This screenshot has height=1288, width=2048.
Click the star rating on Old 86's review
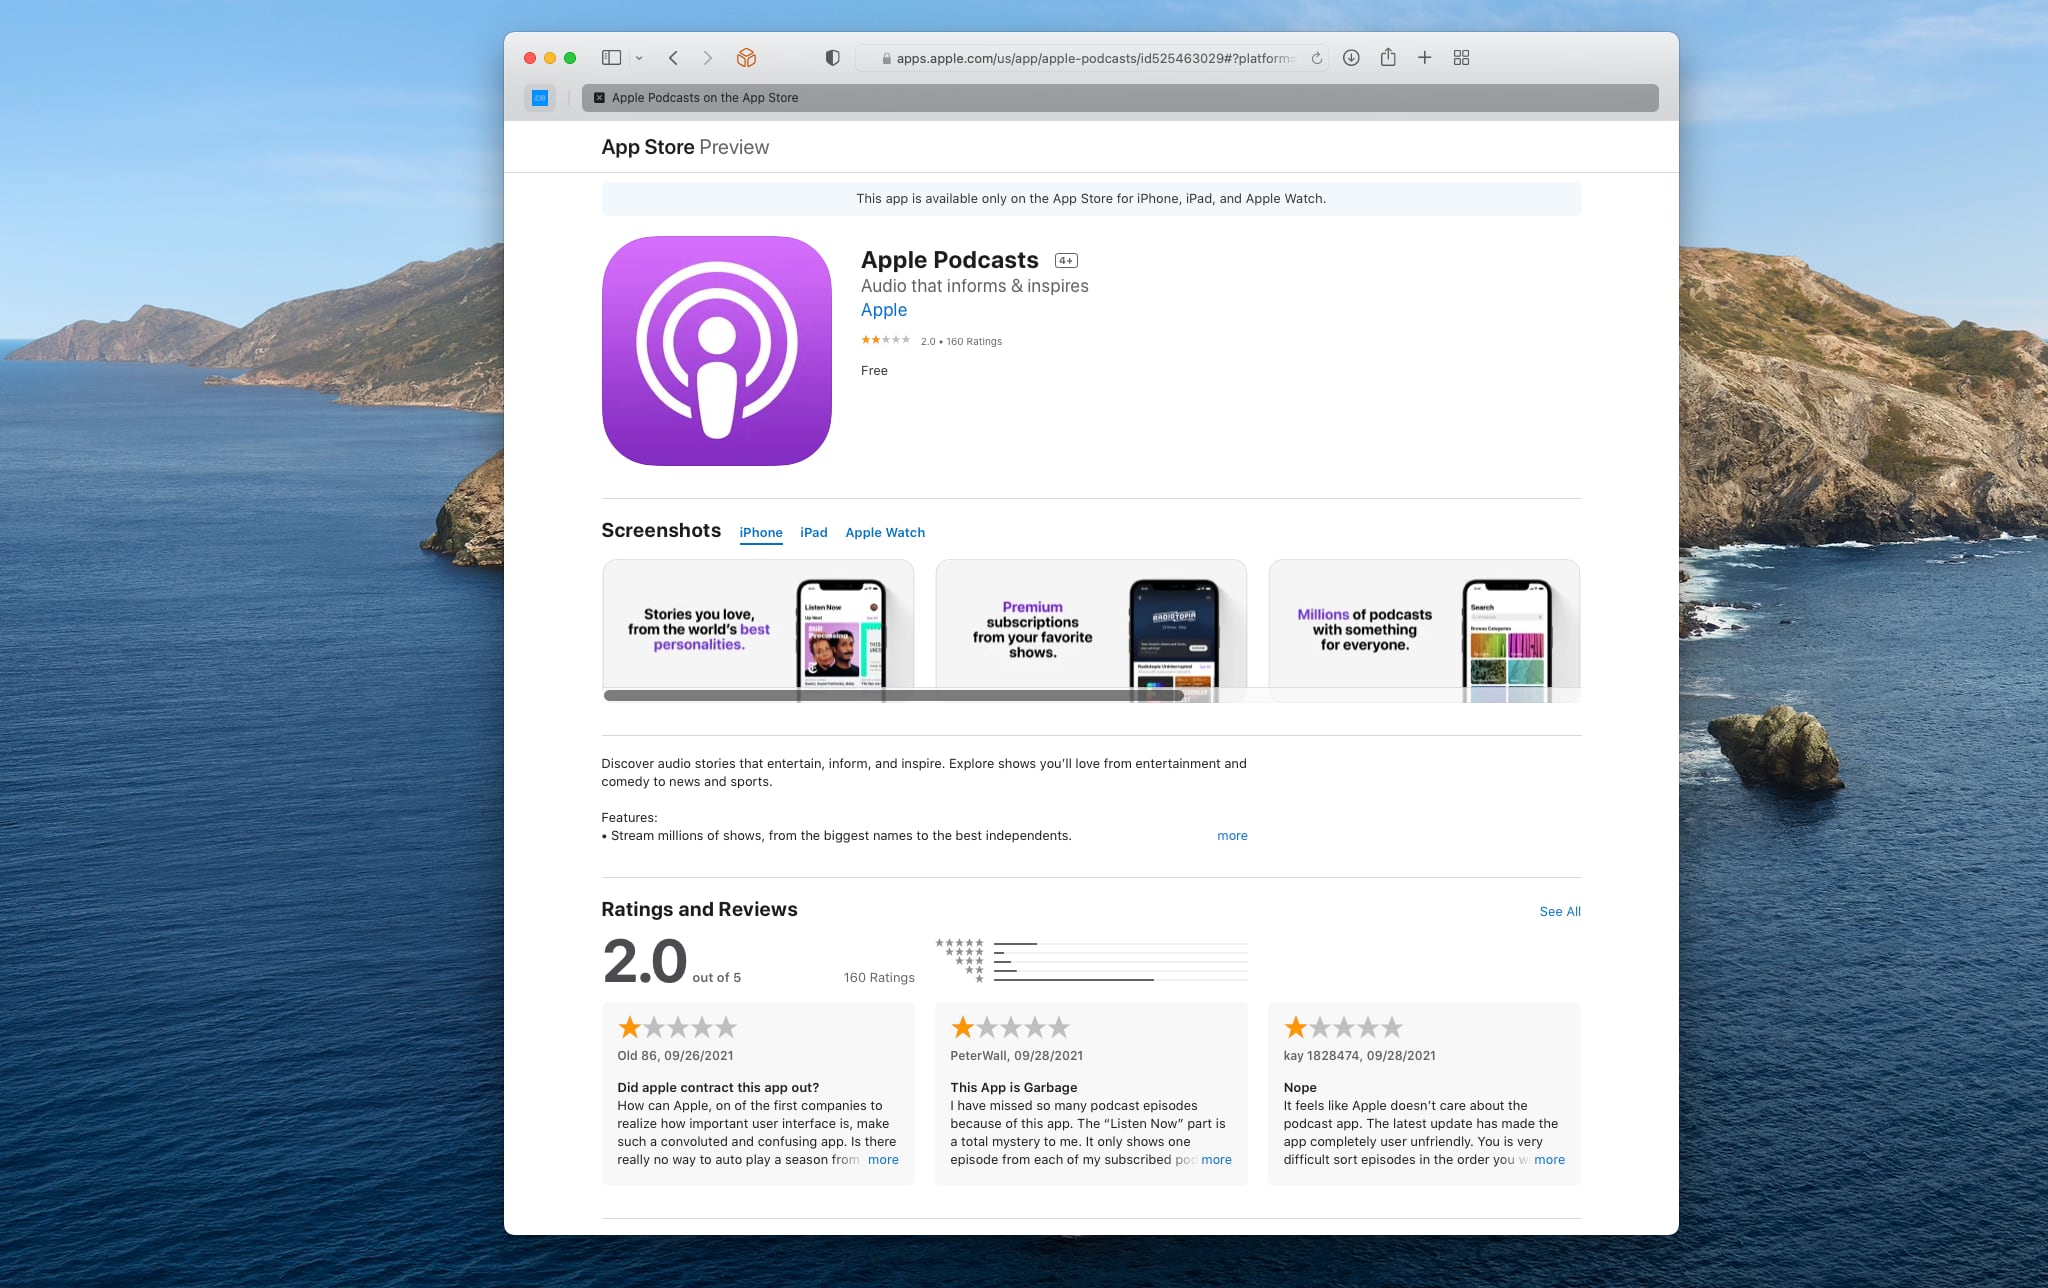click(x=677, y=1027)
